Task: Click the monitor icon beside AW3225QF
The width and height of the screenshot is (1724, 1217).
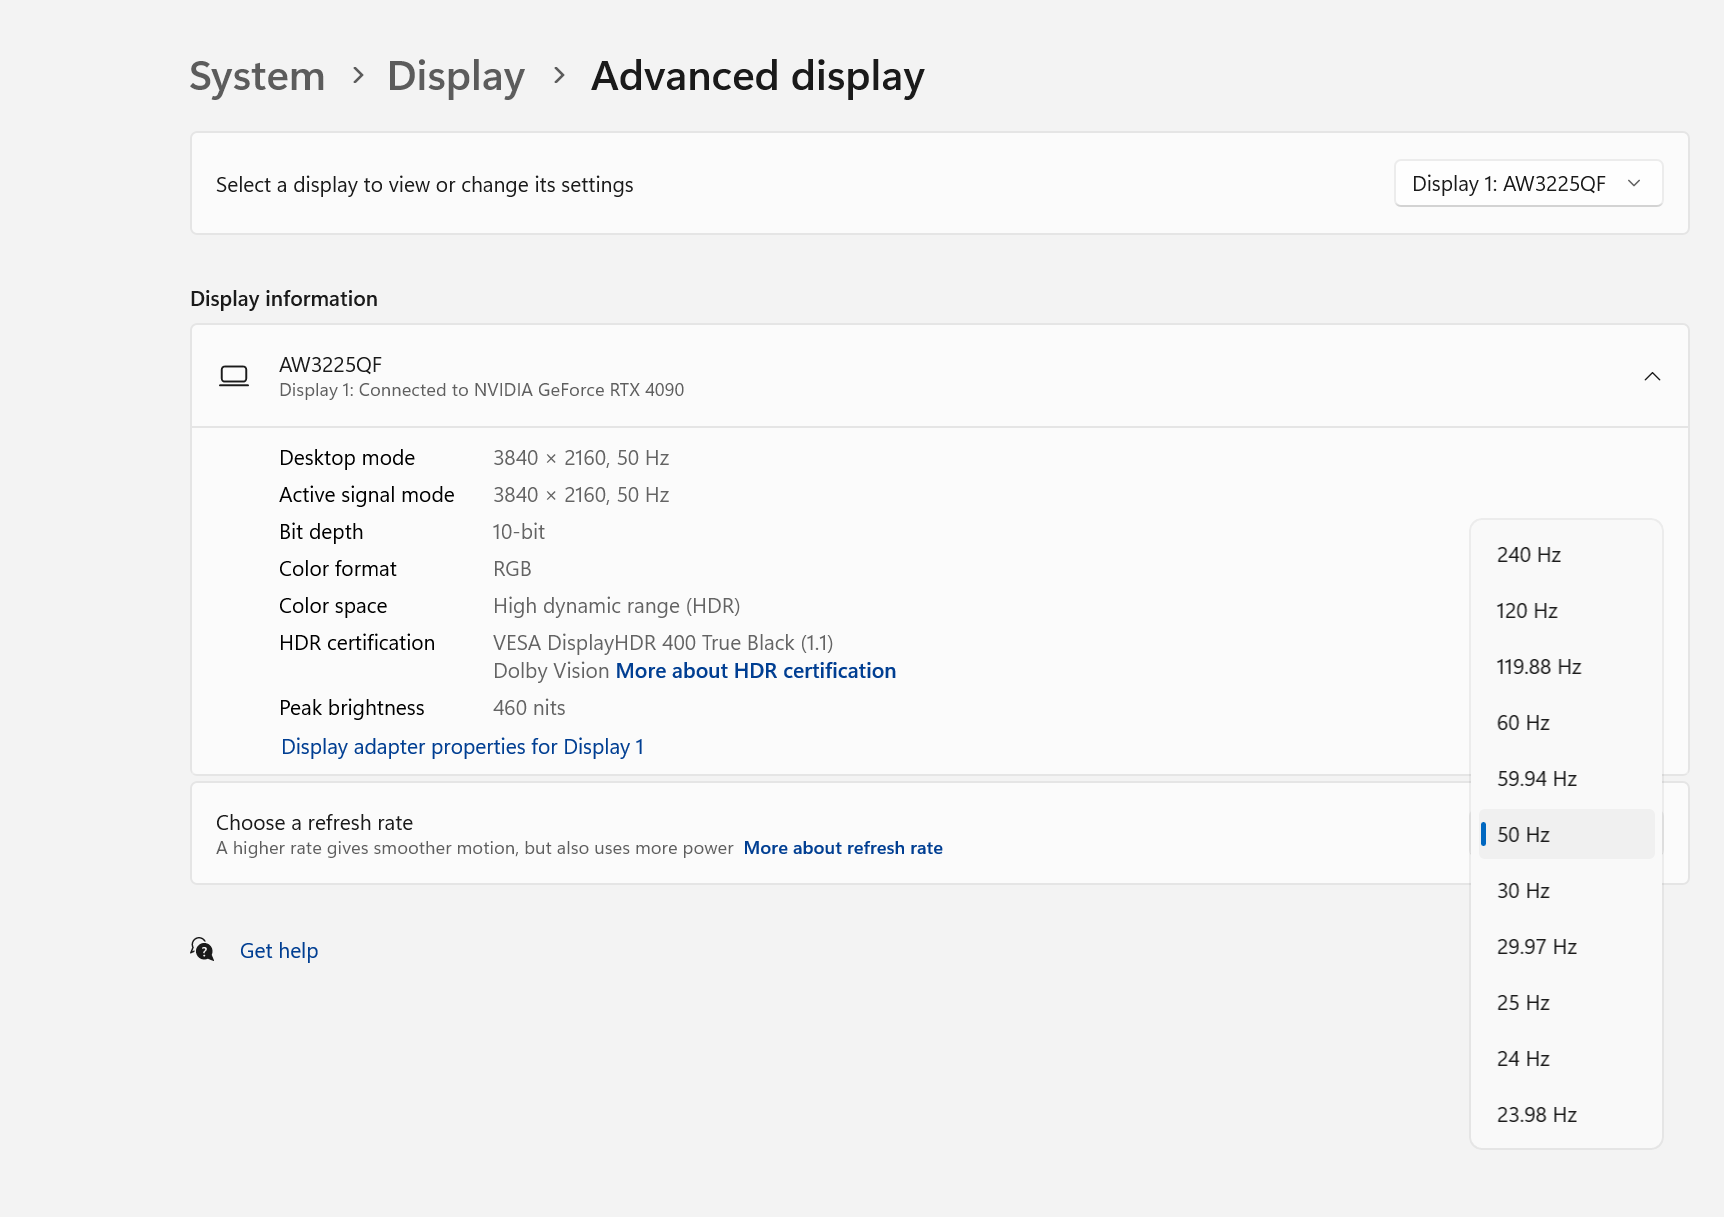Action: 234,376
